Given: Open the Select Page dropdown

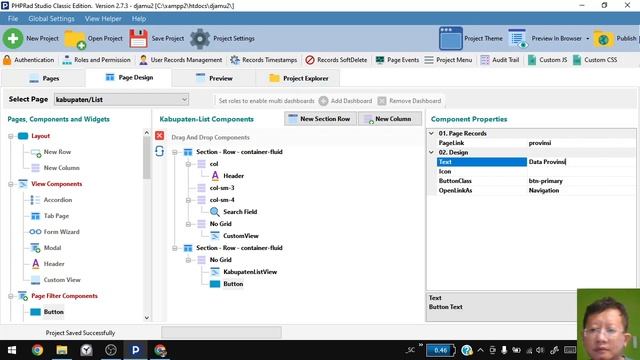Looking at the screenshot, I should pyautogui.click(x=121, y=100).
